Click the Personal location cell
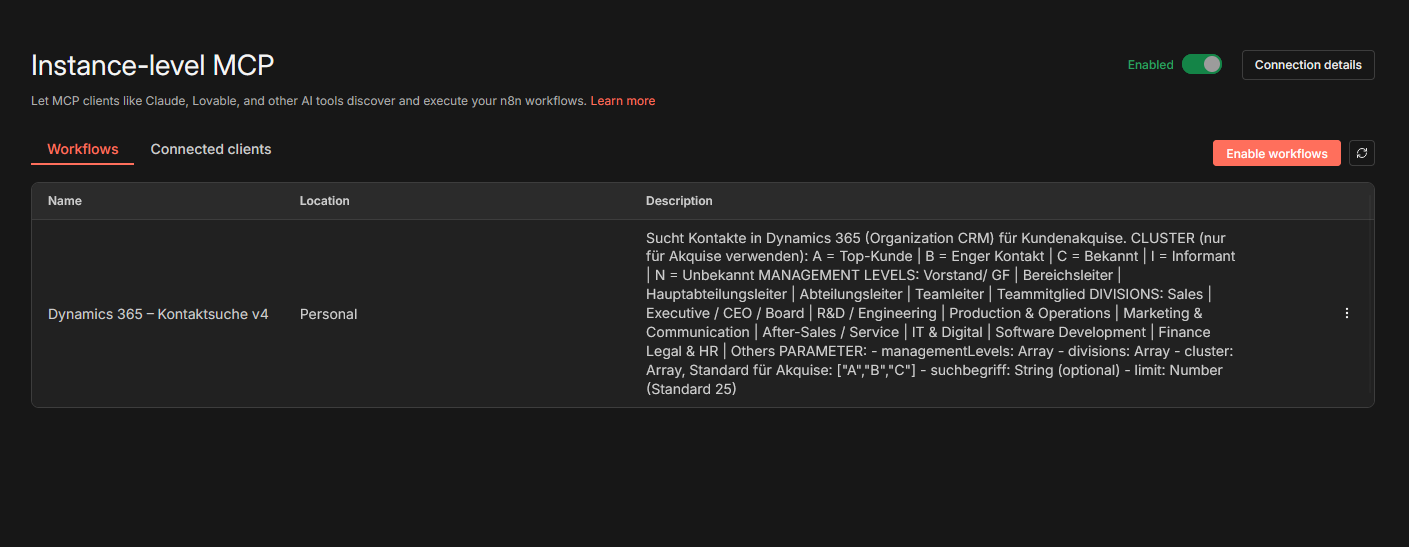Screen dimensions: 1409x547 click(328, 314)
